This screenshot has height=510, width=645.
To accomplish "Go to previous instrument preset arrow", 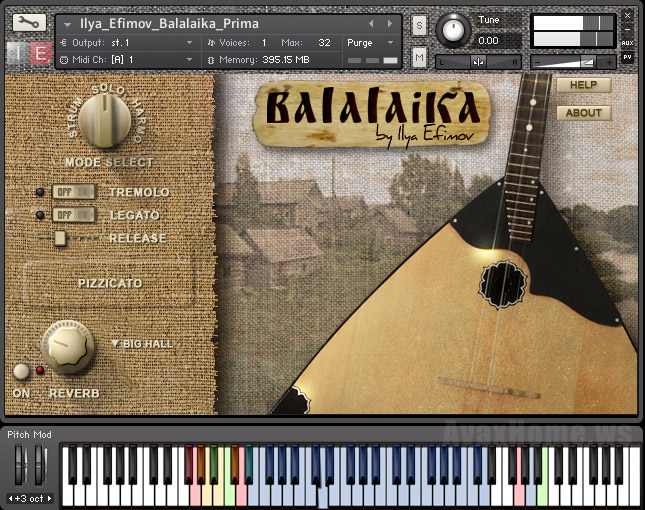I will (x=371, y=24).
